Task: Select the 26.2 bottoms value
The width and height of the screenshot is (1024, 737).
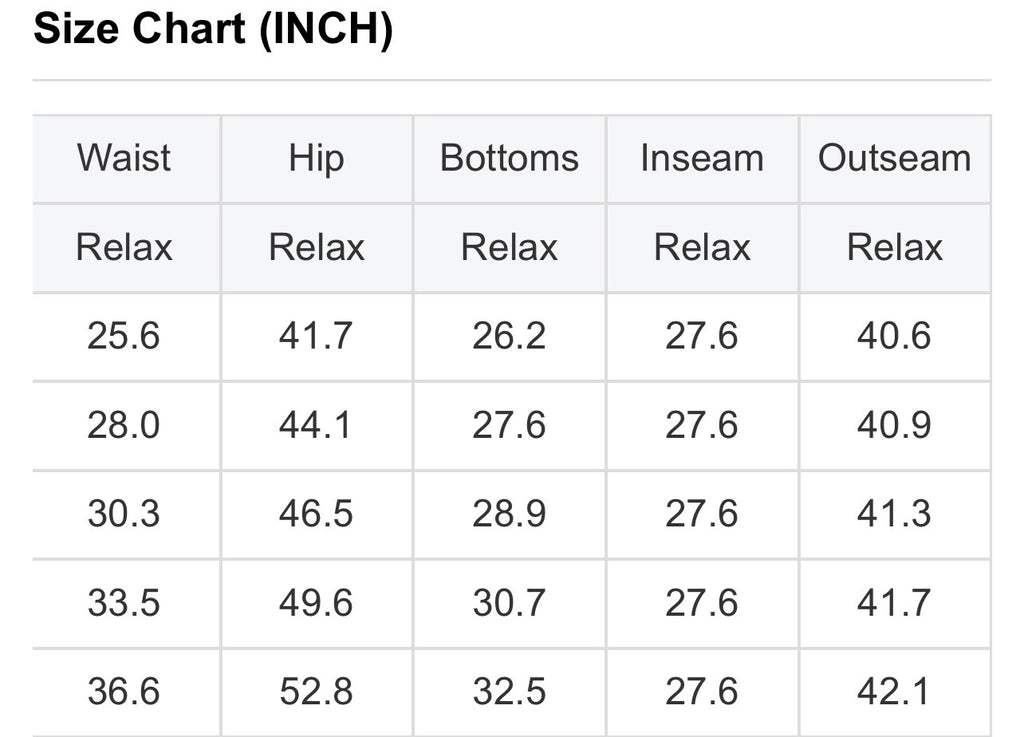Action: (x=509, y=336)
